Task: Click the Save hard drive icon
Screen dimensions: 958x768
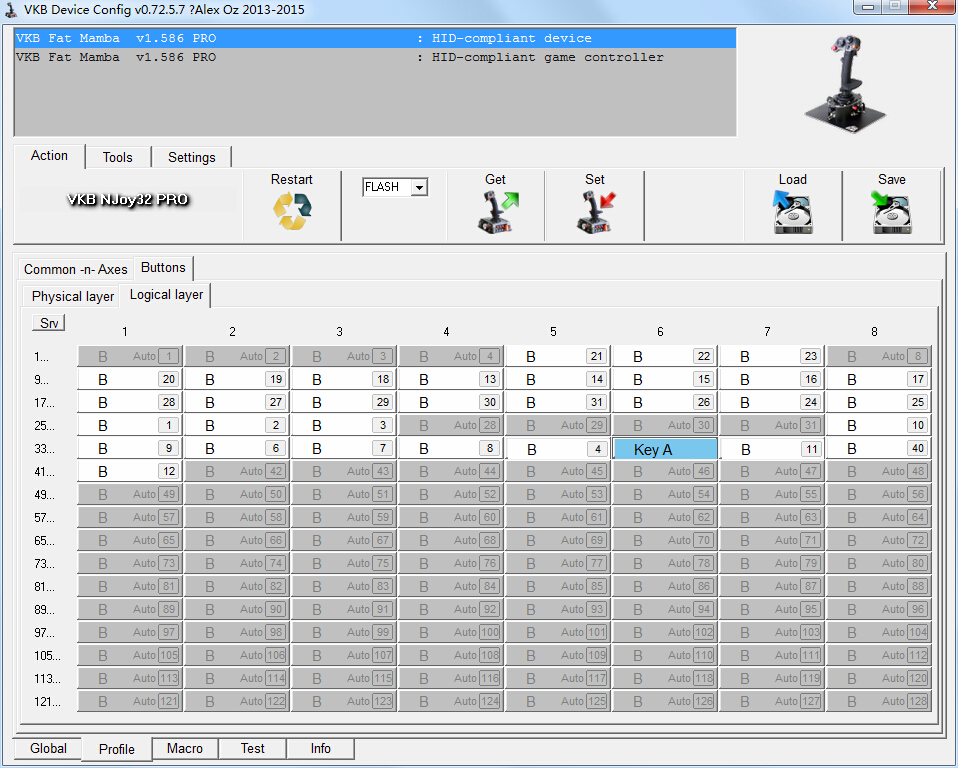Action: (891, 212)
